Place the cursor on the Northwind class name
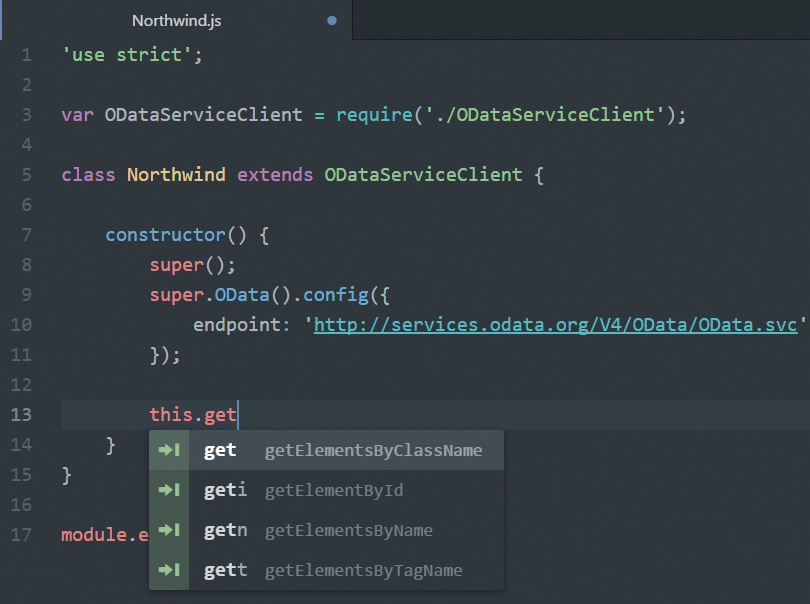This screenshot has width=810, height=604. [x=176, y=175]
